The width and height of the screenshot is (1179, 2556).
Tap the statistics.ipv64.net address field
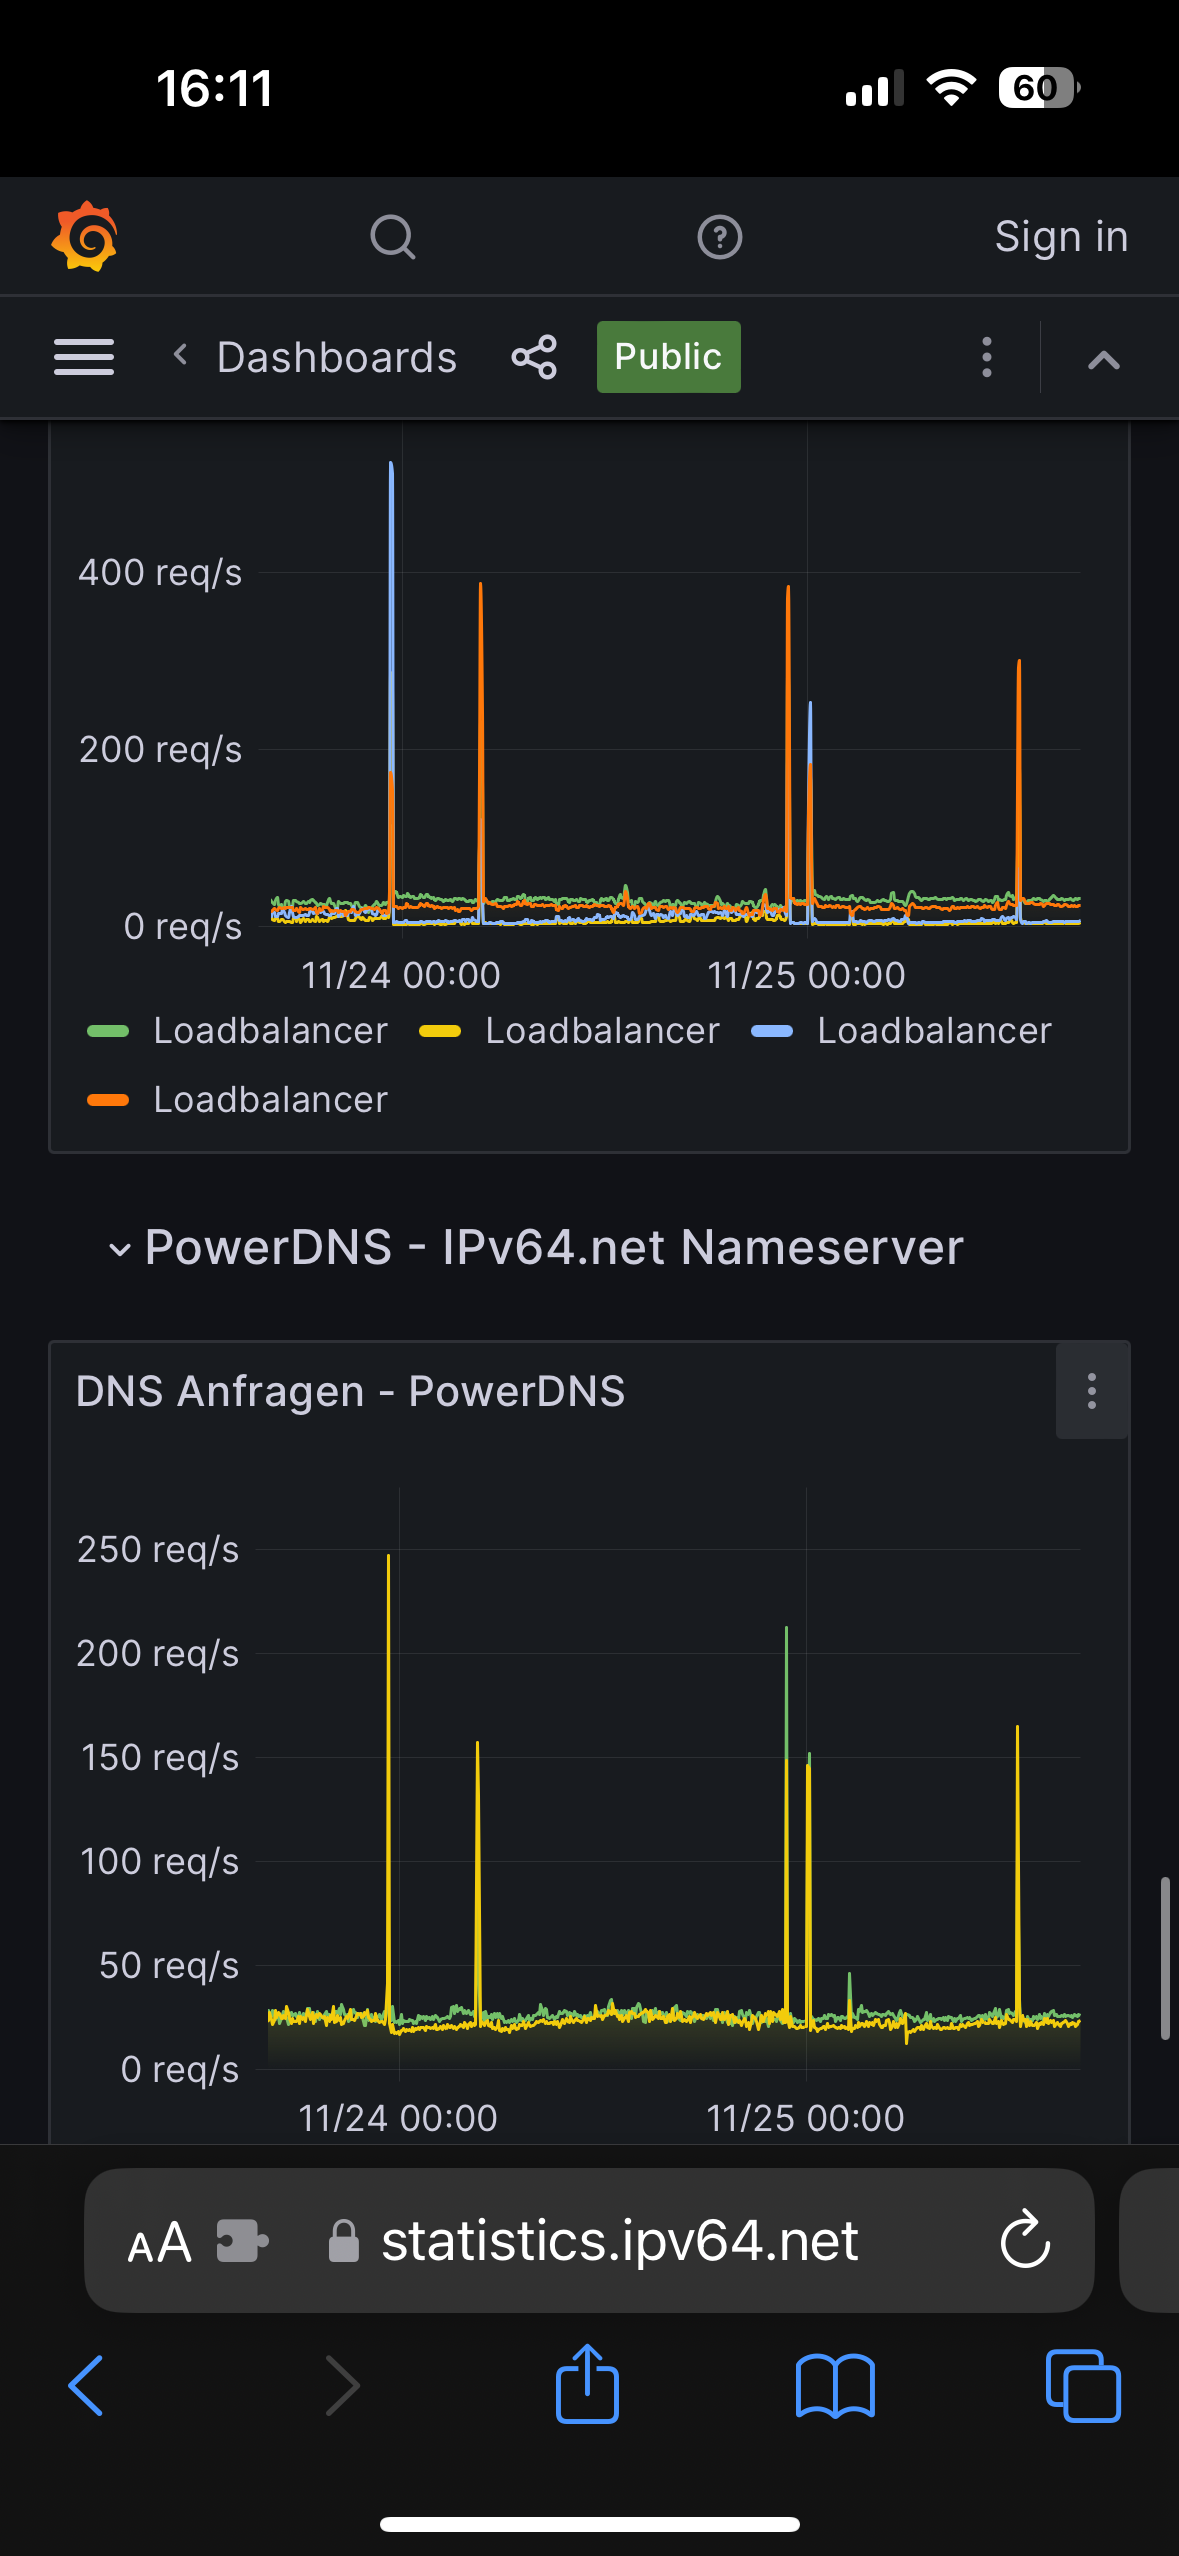(620, 2241)
